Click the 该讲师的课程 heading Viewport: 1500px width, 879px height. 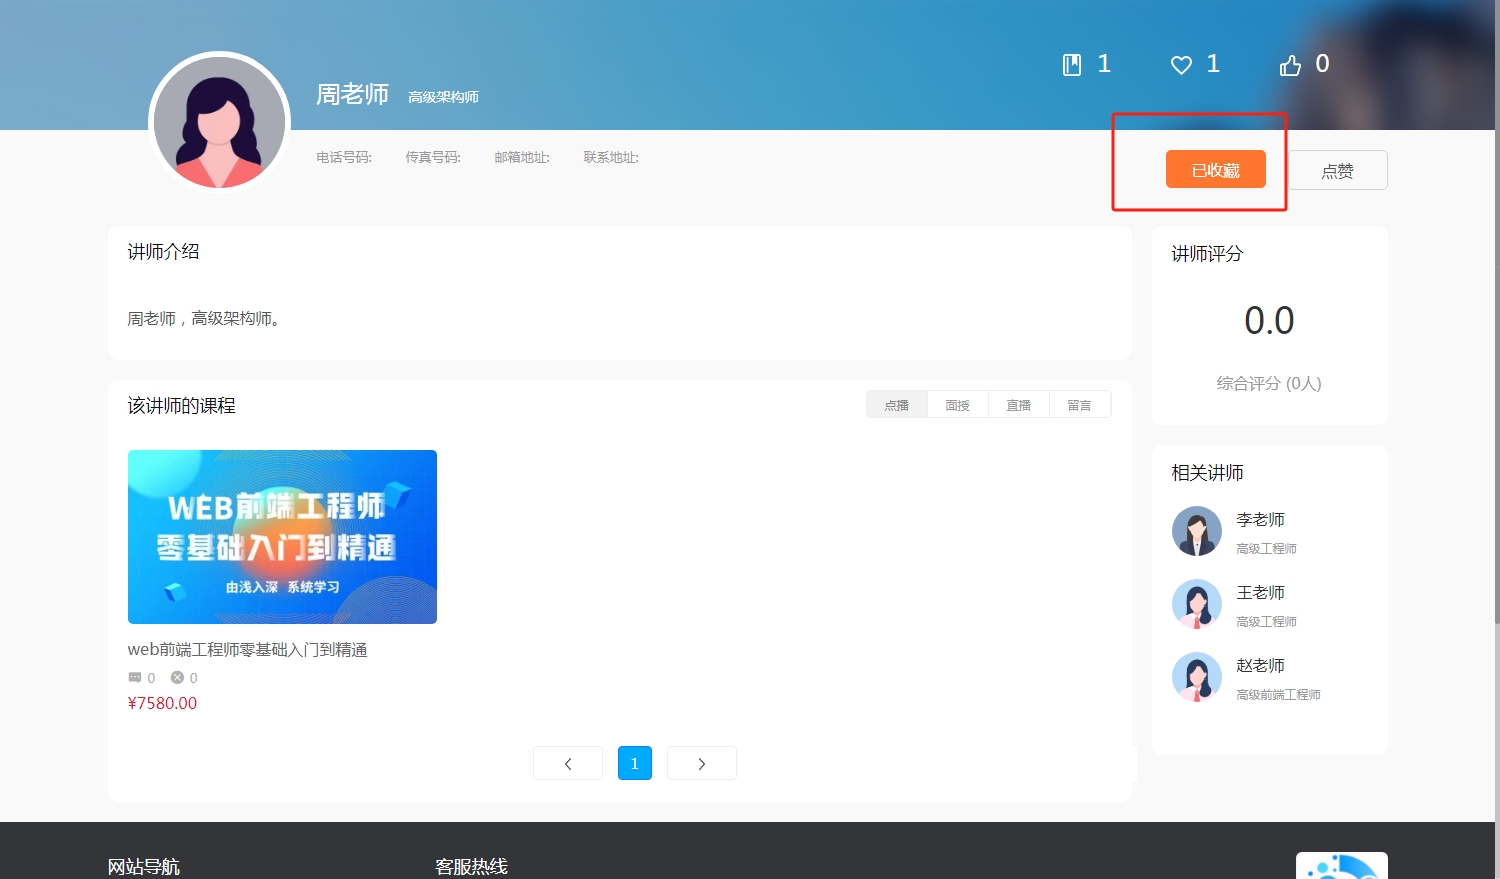click(x=182, y=406)
